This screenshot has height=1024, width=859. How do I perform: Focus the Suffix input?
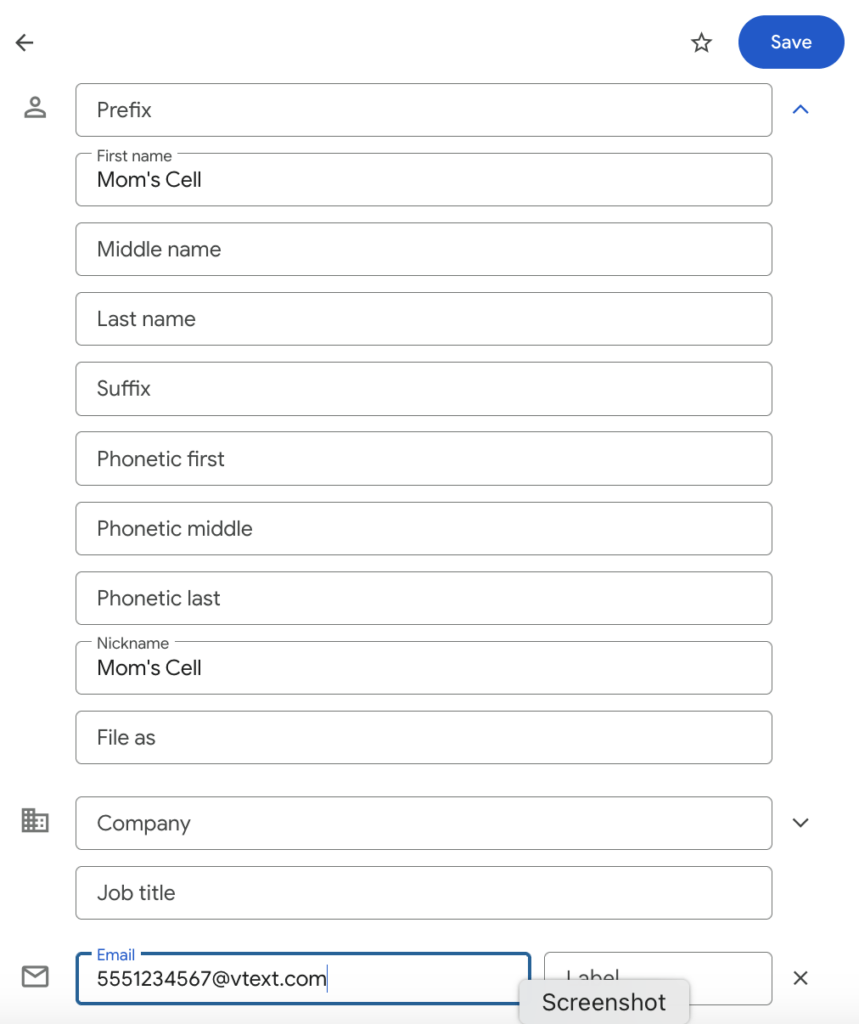[x=423, y=389]
